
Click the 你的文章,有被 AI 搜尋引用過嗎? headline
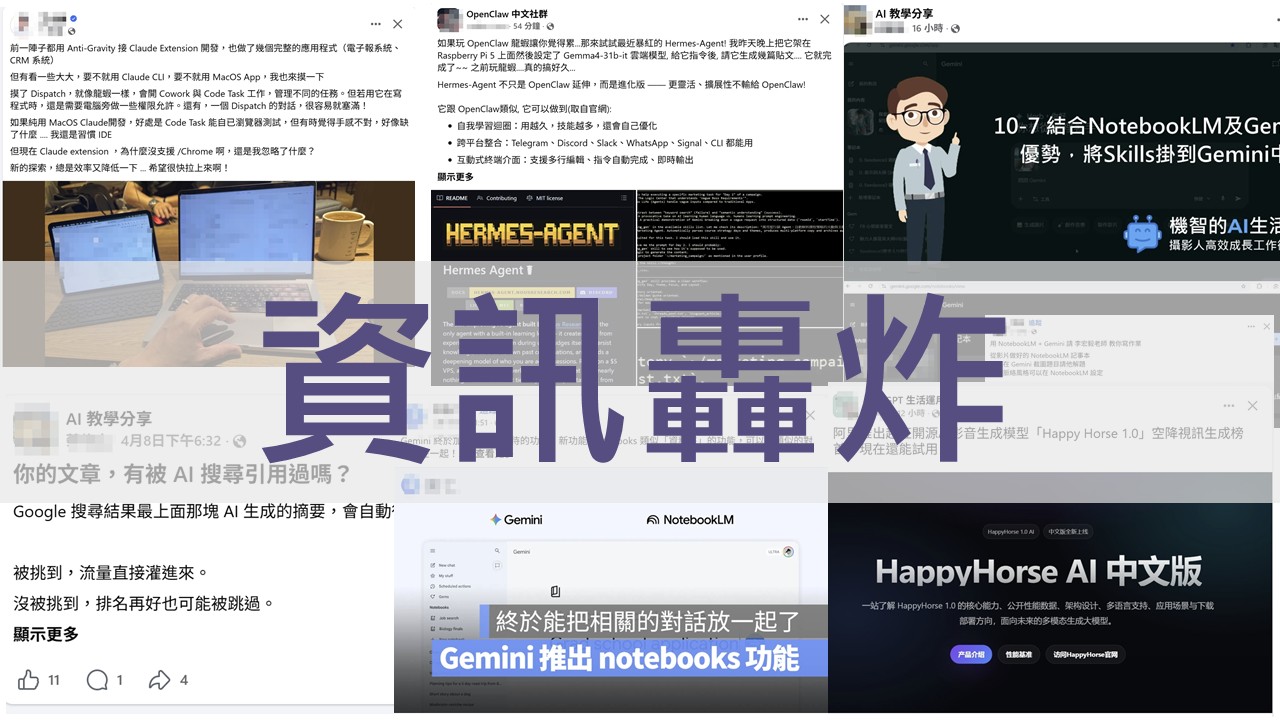tap(183, 472)
